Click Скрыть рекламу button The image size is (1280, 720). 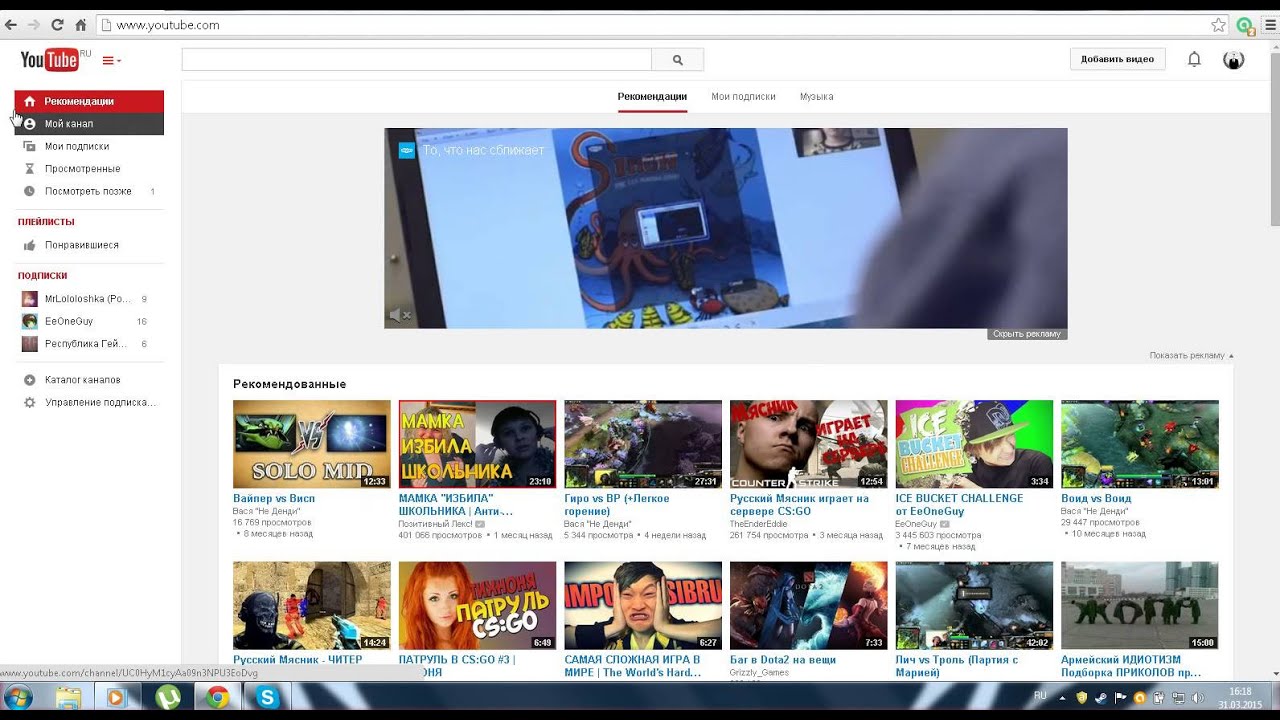coord(1027,334)
